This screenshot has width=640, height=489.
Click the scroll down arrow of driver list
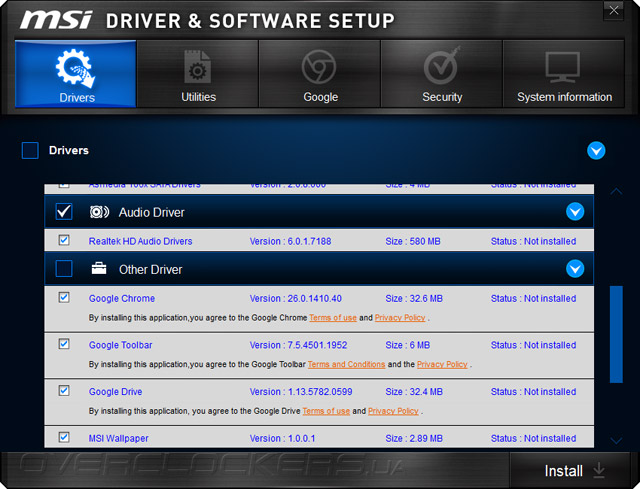click(616, 440)
